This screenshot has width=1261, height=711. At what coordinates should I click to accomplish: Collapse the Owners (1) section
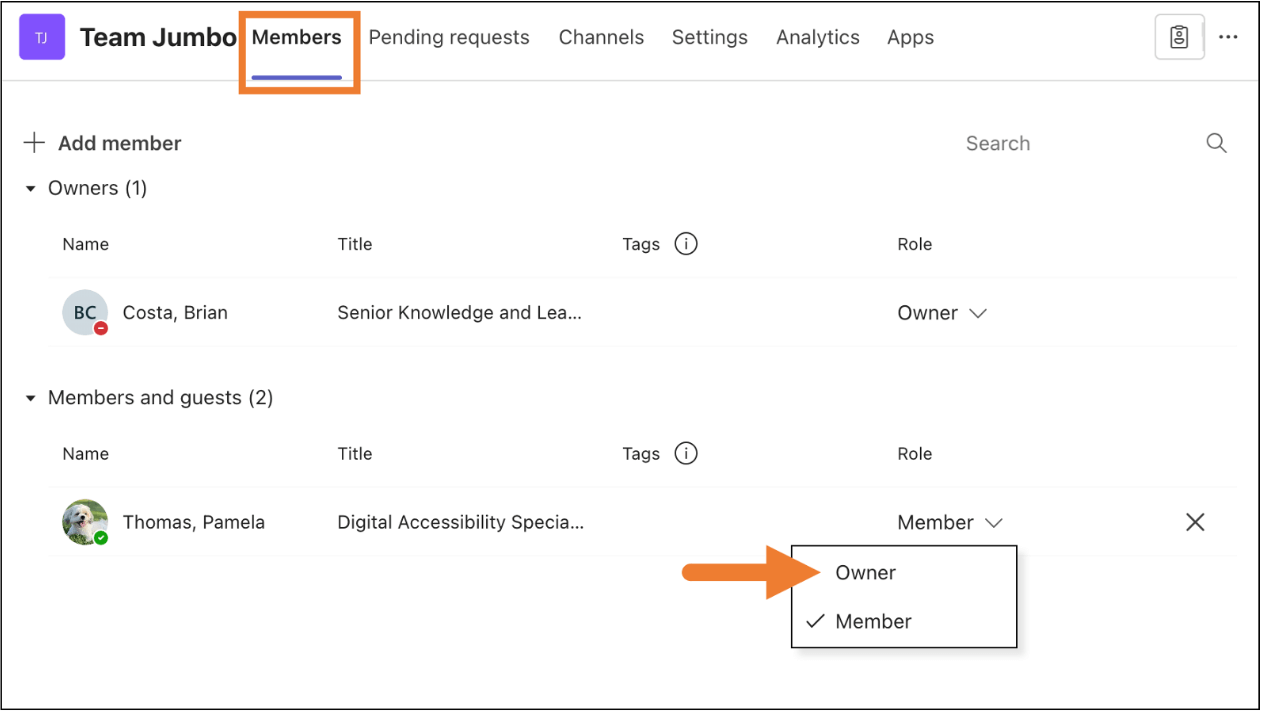coord(30,188)
